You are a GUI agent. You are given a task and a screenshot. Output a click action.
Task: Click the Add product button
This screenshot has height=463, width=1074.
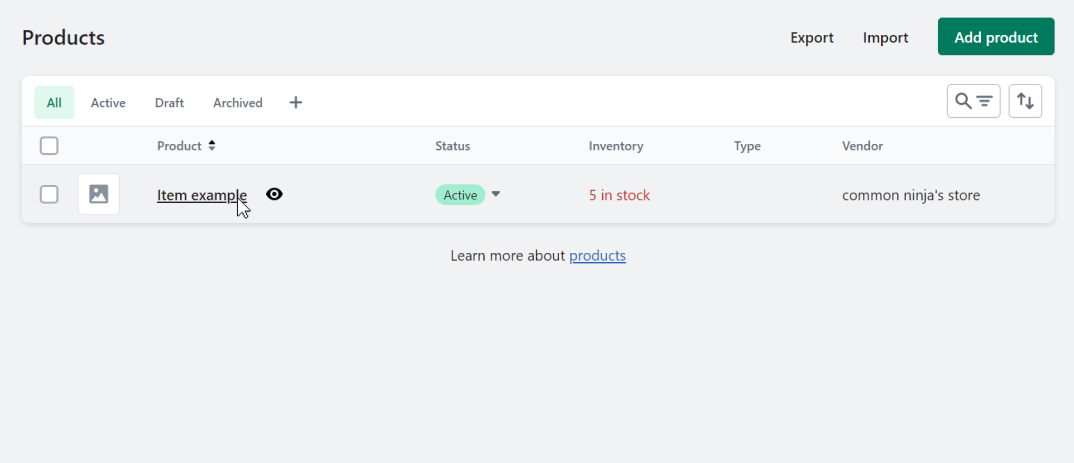pos(995,37)
